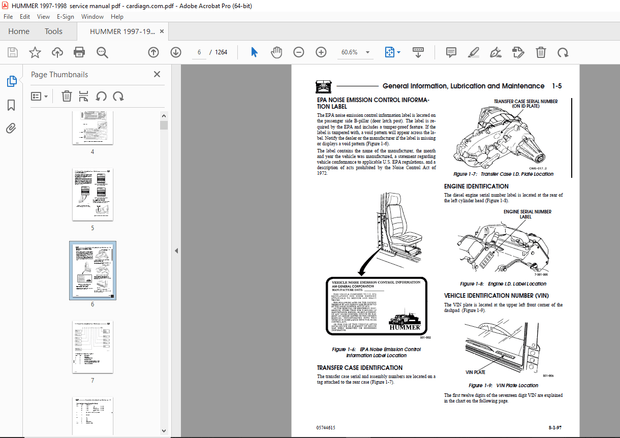Open the Help menu
This screenshot has height=438, width=620.
click(x=117, y=17)
